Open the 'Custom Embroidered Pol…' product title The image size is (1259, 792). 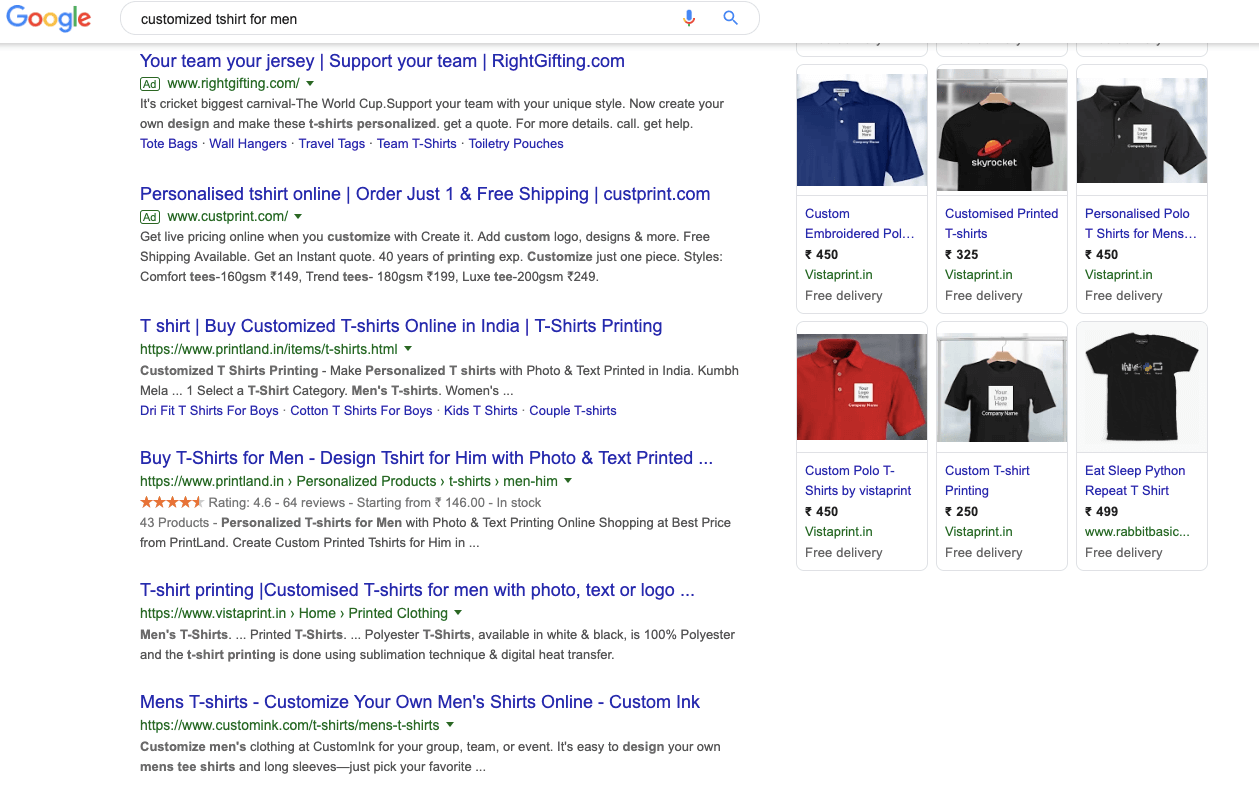(860, 224)
